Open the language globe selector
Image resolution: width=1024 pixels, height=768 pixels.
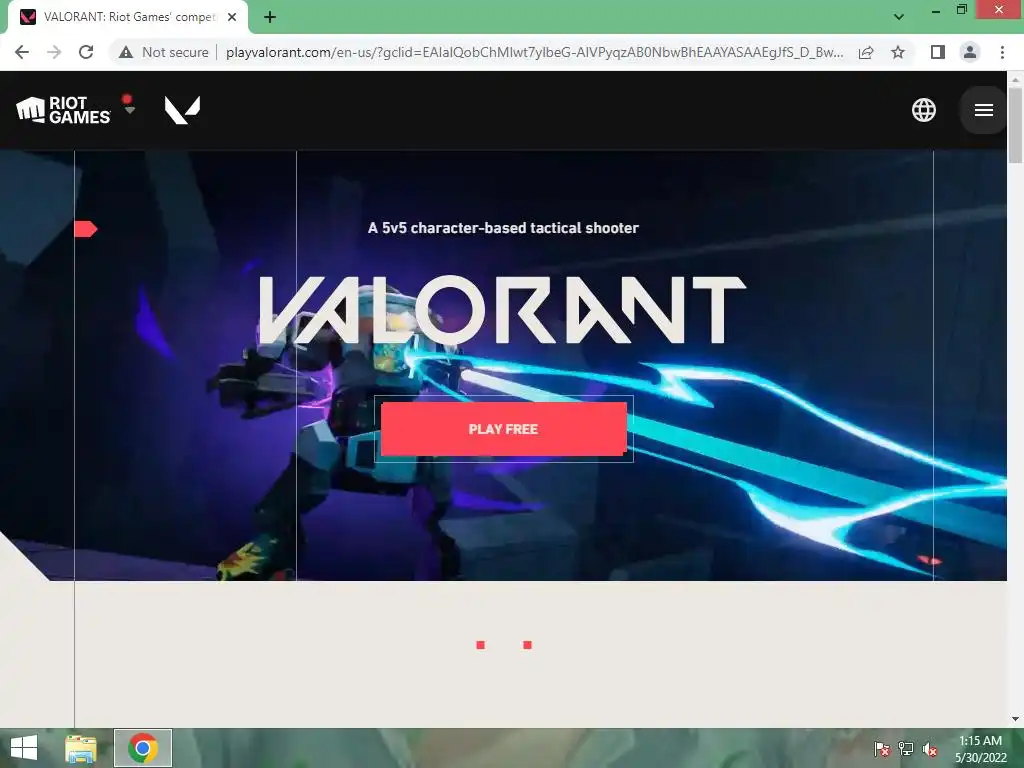pyautogui.click(x=923, y=110)
